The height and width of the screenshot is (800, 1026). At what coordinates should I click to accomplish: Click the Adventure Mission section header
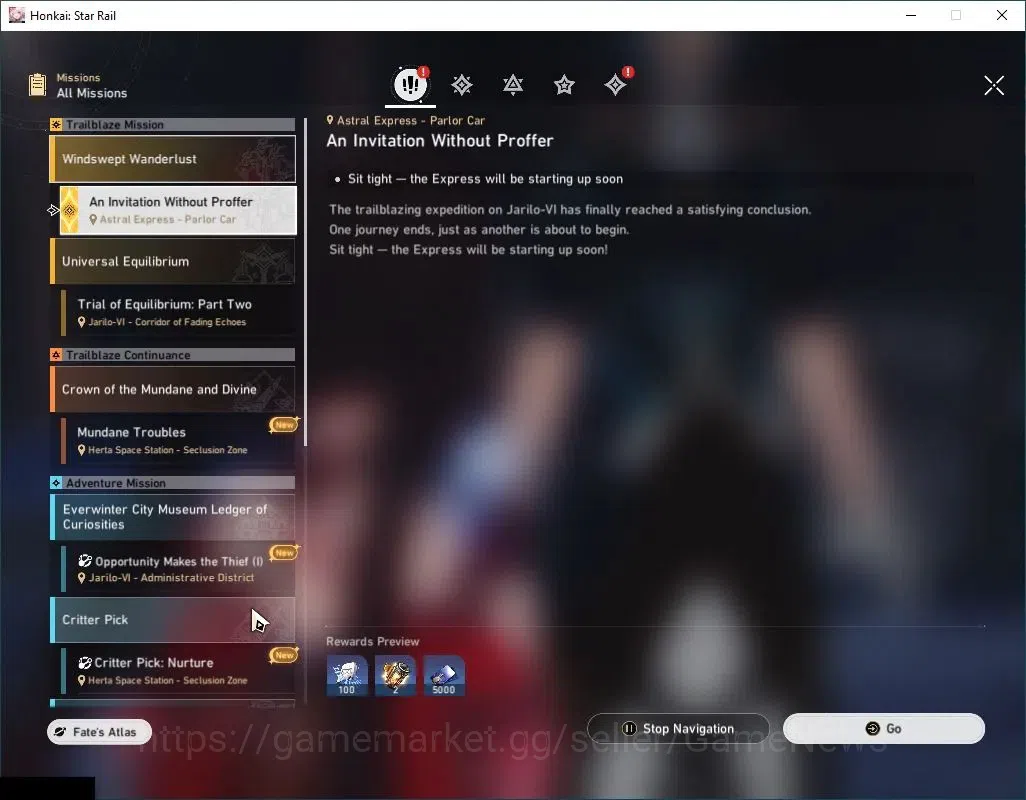pos(173,483)
